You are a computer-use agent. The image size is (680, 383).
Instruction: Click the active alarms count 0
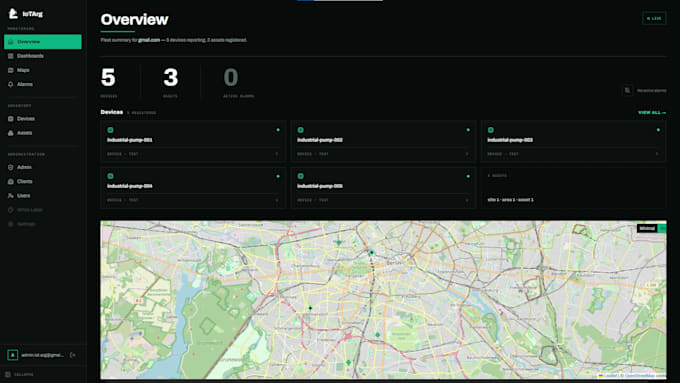(231, 78)
